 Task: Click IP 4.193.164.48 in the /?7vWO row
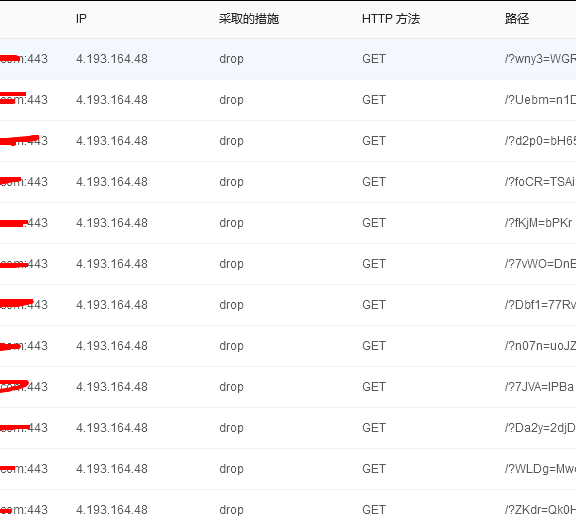coord(112,264)
